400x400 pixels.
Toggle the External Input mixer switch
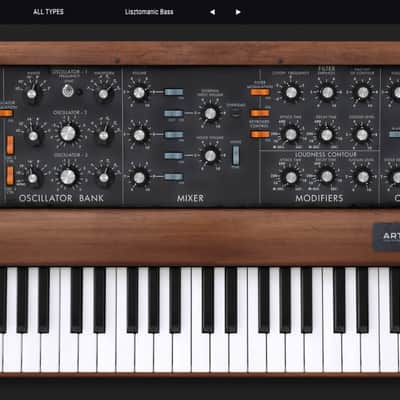point(174,113)
